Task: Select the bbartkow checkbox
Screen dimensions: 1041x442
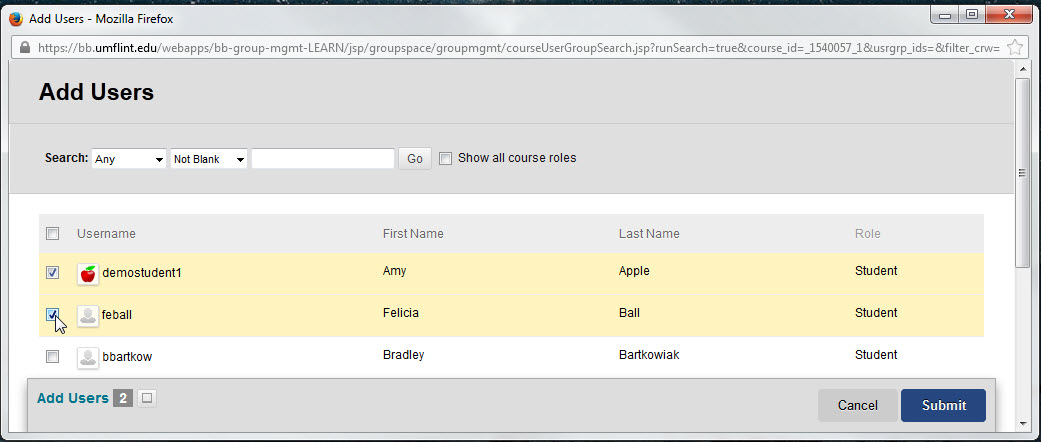Action: point(52,357)
